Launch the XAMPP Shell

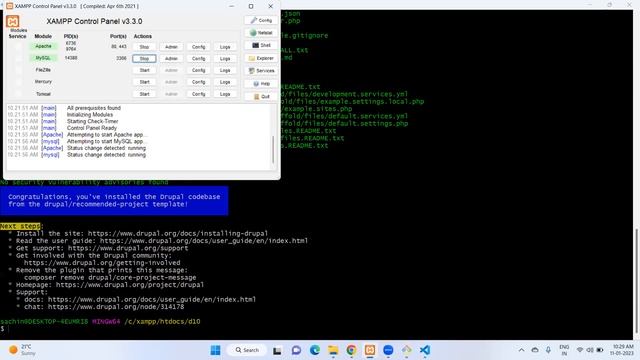pyautogui.click(x=261, y=45)
